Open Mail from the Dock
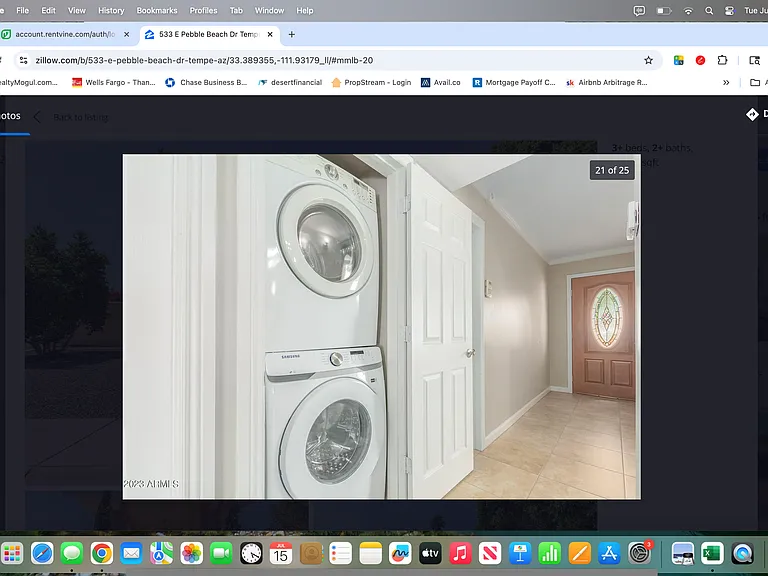The image size is (768, 576). [132, 553]
